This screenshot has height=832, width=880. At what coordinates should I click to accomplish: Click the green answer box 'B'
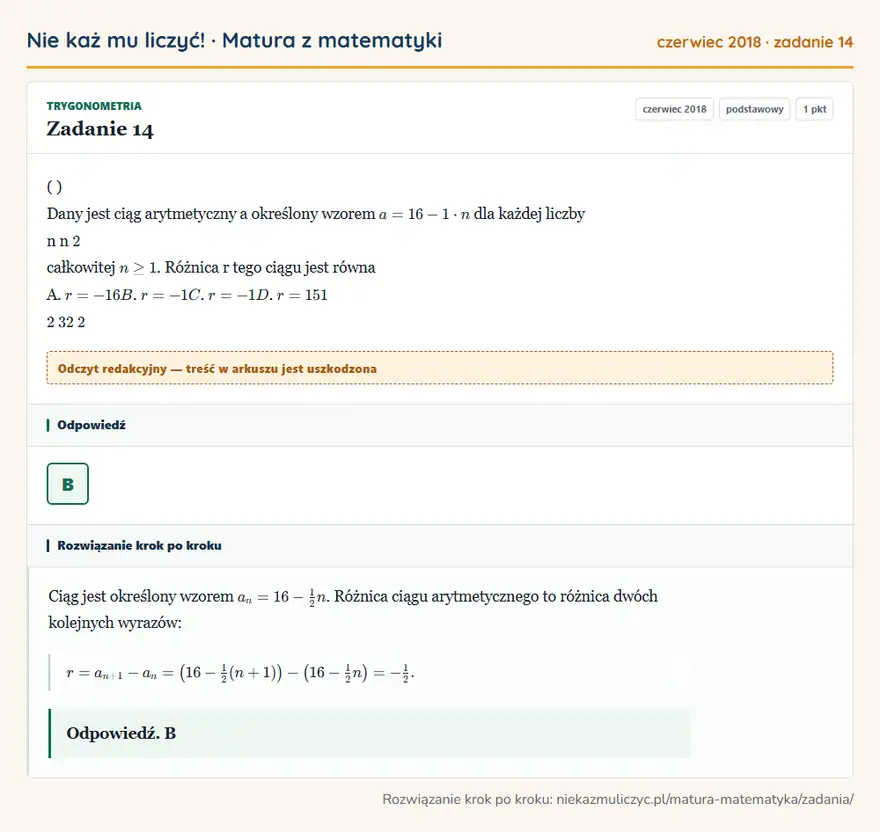pos(67,484)
